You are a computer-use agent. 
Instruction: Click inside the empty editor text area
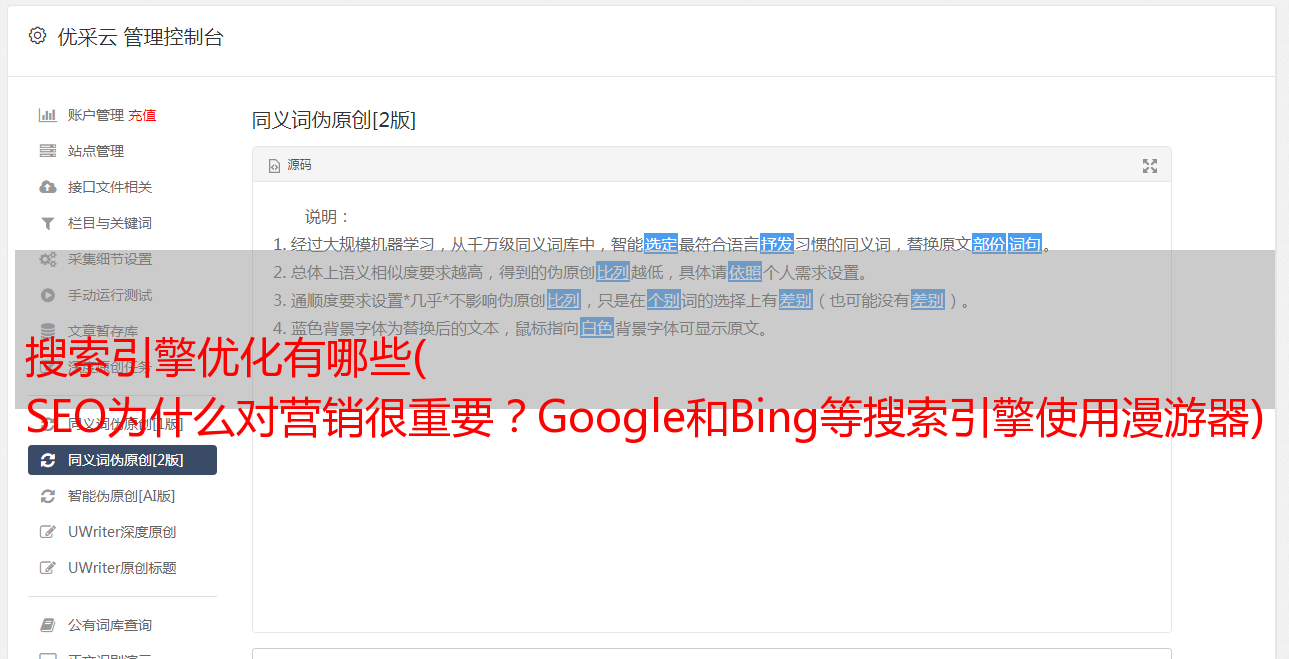pos(711,500)
